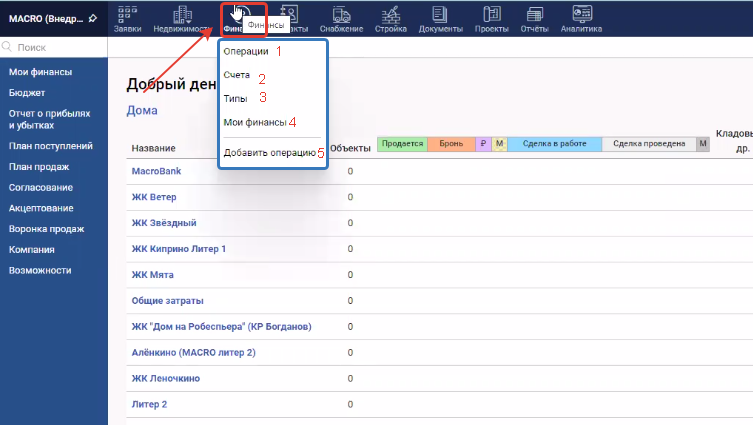Click the search field Поиск
Image resolution: width=753 pixels, height=425 pixels.
(x=55, y=47)
